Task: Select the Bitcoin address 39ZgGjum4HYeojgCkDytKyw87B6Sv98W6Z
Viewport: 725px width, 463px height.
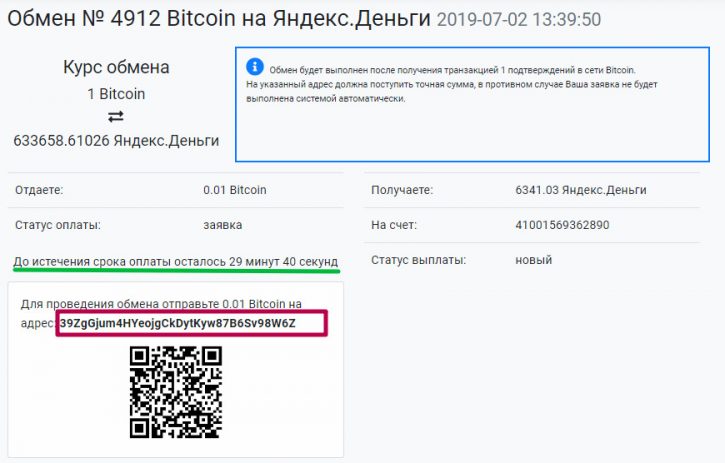Action: click(x=178, y=323)
